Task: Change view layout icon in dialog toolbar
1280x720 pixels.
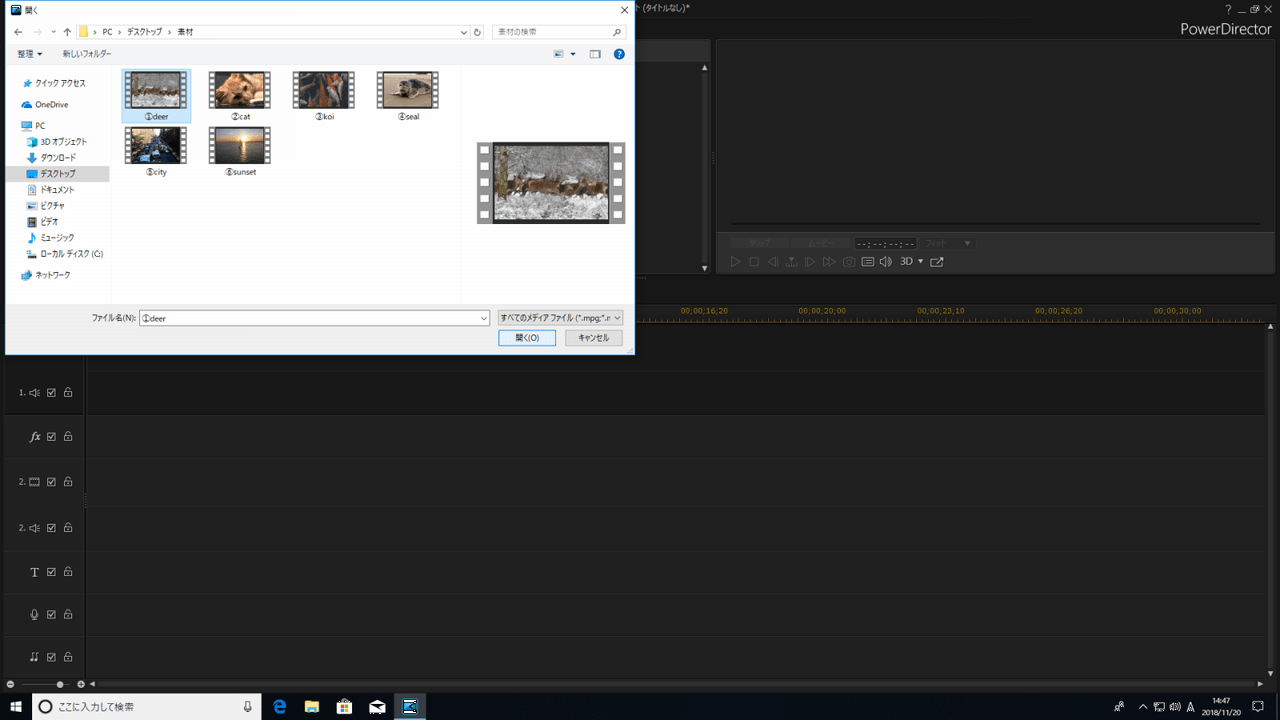Action: tap(559, 54)
